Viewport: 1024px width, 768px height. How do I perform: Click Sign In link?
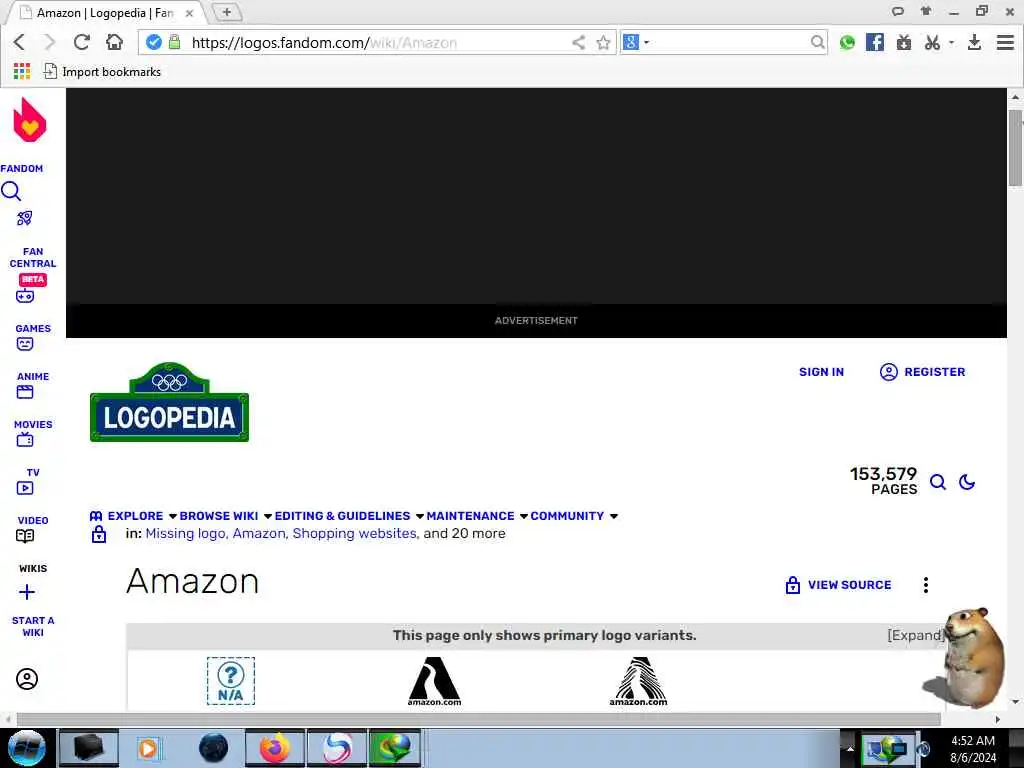click(x=822, y=372)
